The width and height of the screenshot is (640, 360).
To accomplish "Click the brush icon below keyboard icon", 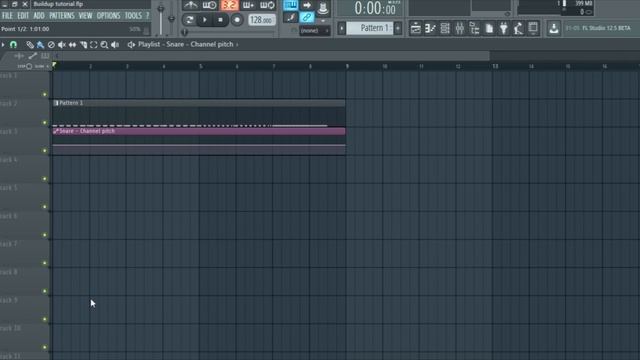I will pos(291,18).
